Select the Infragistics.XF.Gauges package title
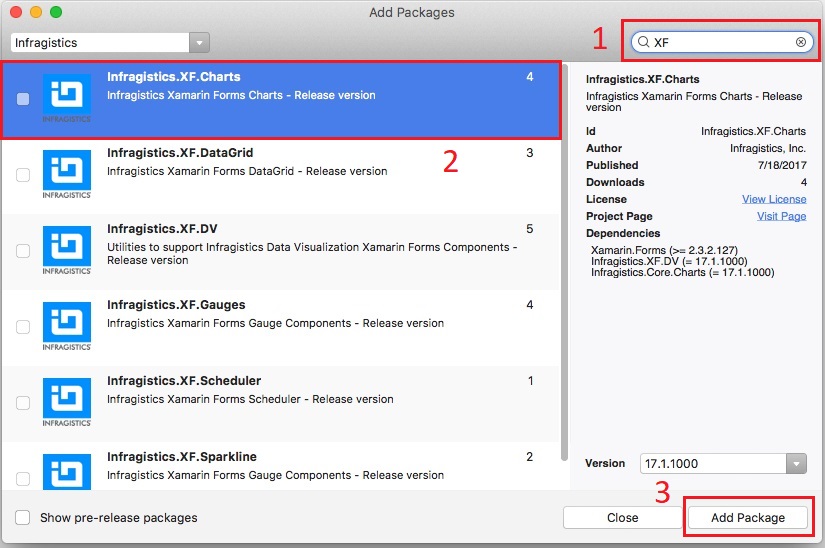Image resolution: width=825 pixels, height=548 pixels. (x=176, y=305)
